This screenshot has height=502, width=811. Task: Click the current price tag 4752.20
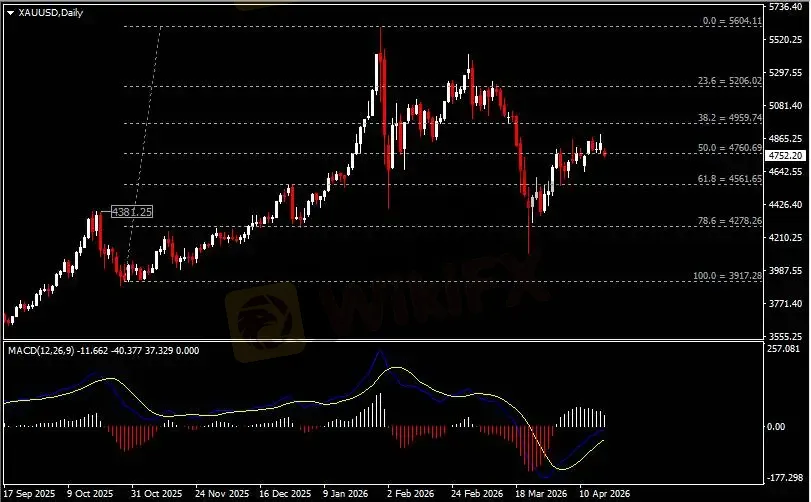point(786,155)
